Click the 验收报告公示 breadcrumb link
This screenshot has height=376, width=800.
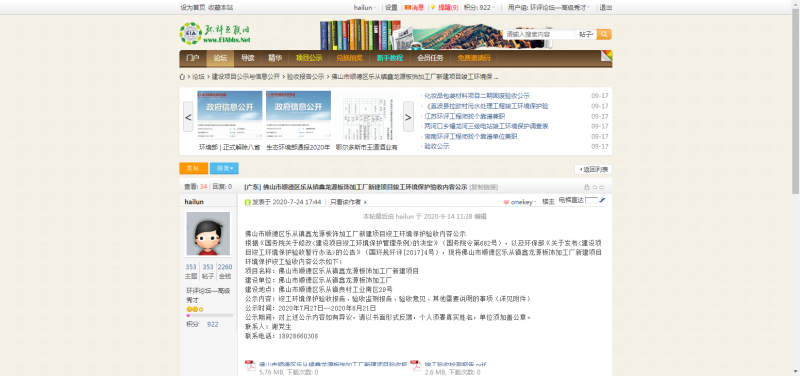305,77
